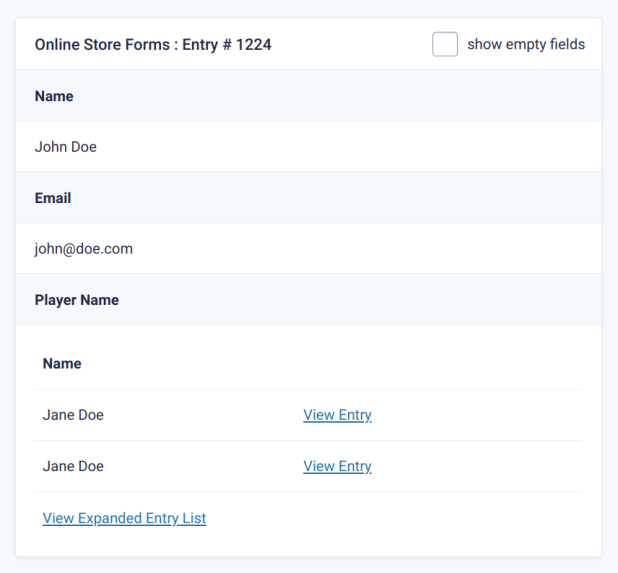Click 'Forms' in the entry title
The image size is (618, 573).
tap(147, 45)
